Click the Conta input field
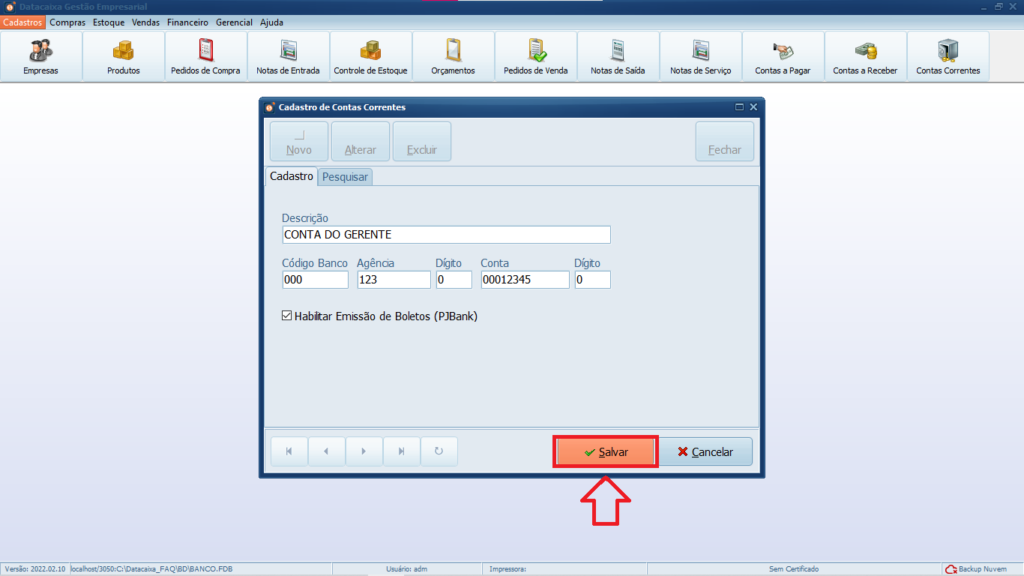Viewport: 1024px width, 576px height. (525, 280)
